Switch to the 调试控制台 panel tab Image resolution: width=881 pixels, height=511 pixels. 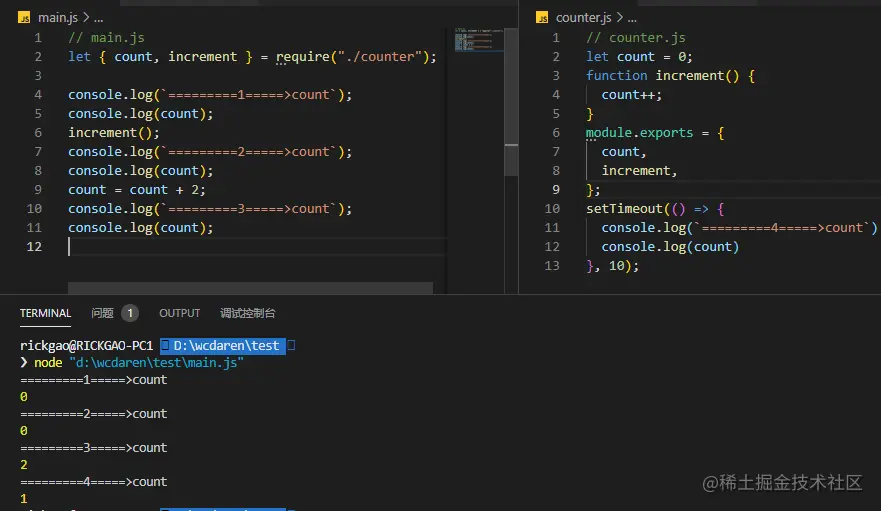point(248,313)
